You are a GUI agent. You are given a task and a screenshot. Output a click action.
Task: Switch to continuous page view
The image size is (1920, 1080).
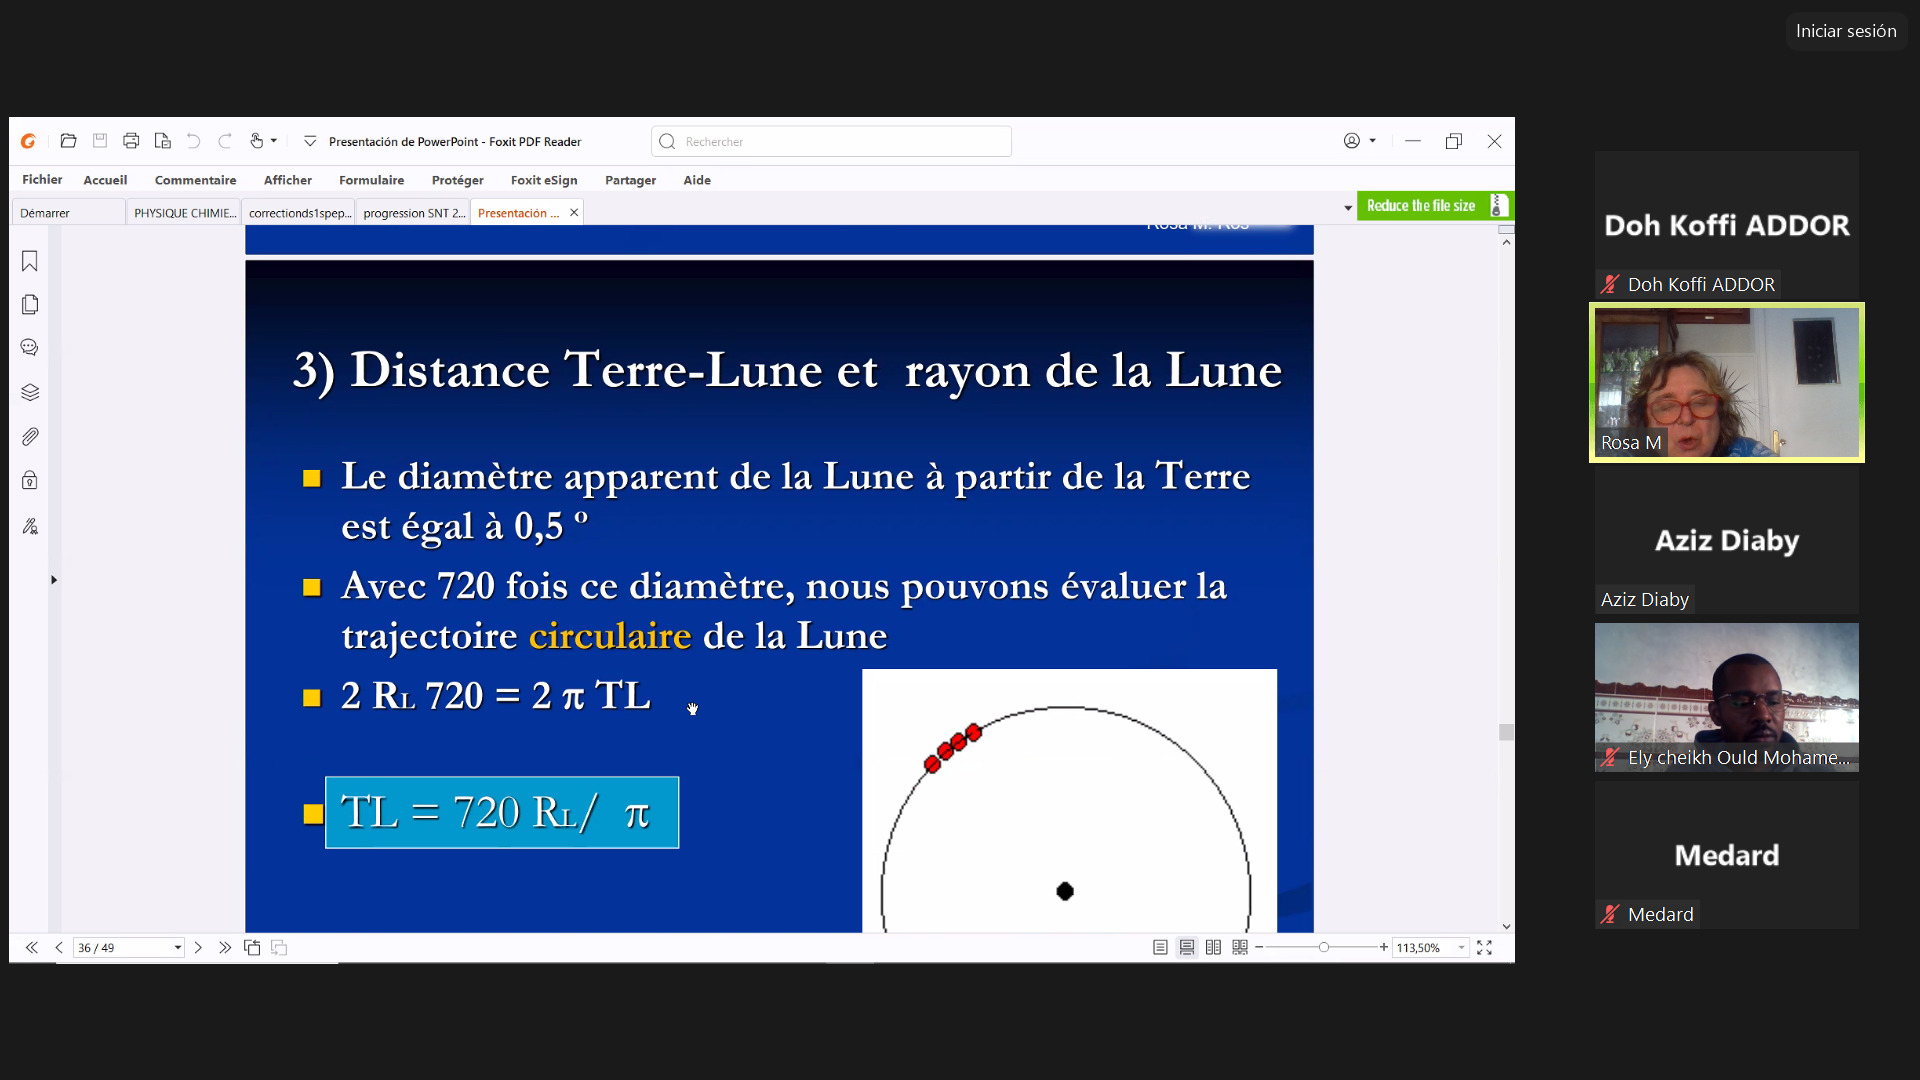[x=1187, y=947]
